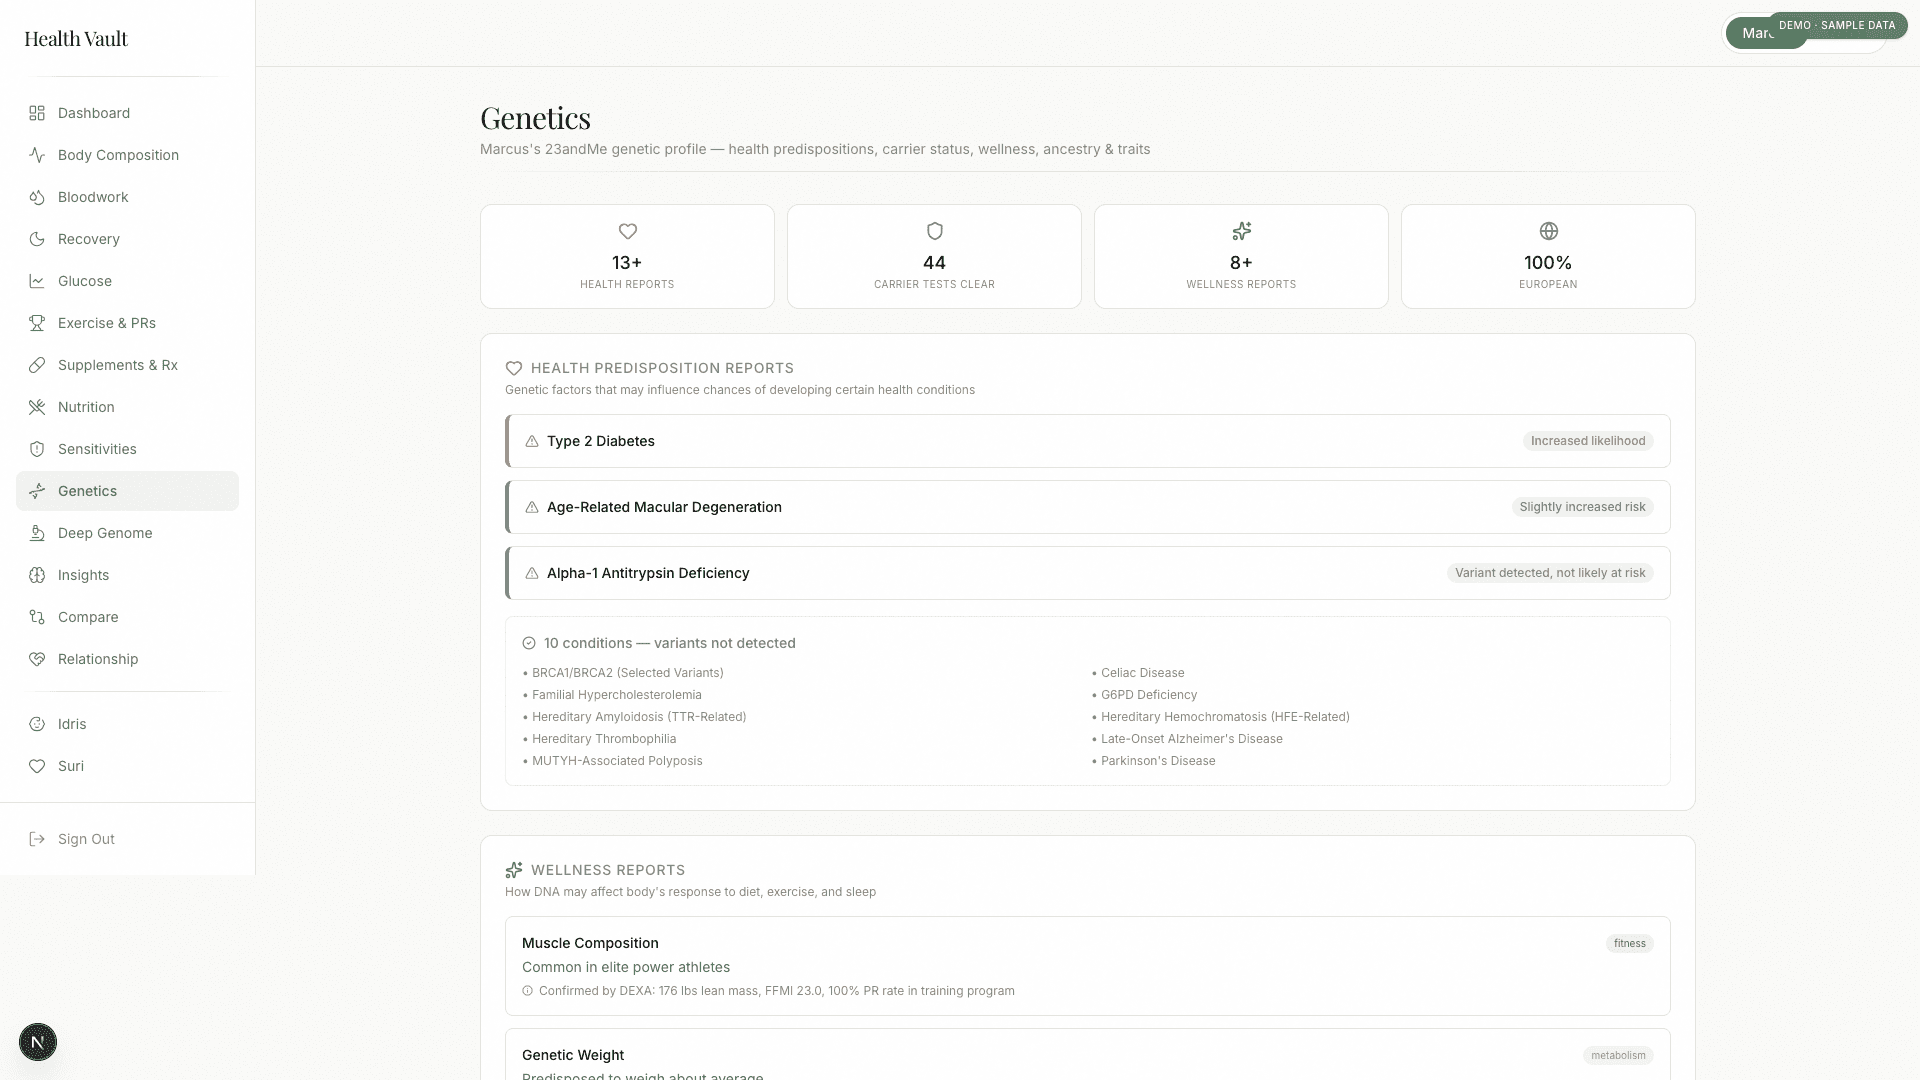Screen dimensions: 1920x1080
Task: Click 'Variant detected, not likely at risk' badge
Action: pyautogui.click(x=1550, y=573)
